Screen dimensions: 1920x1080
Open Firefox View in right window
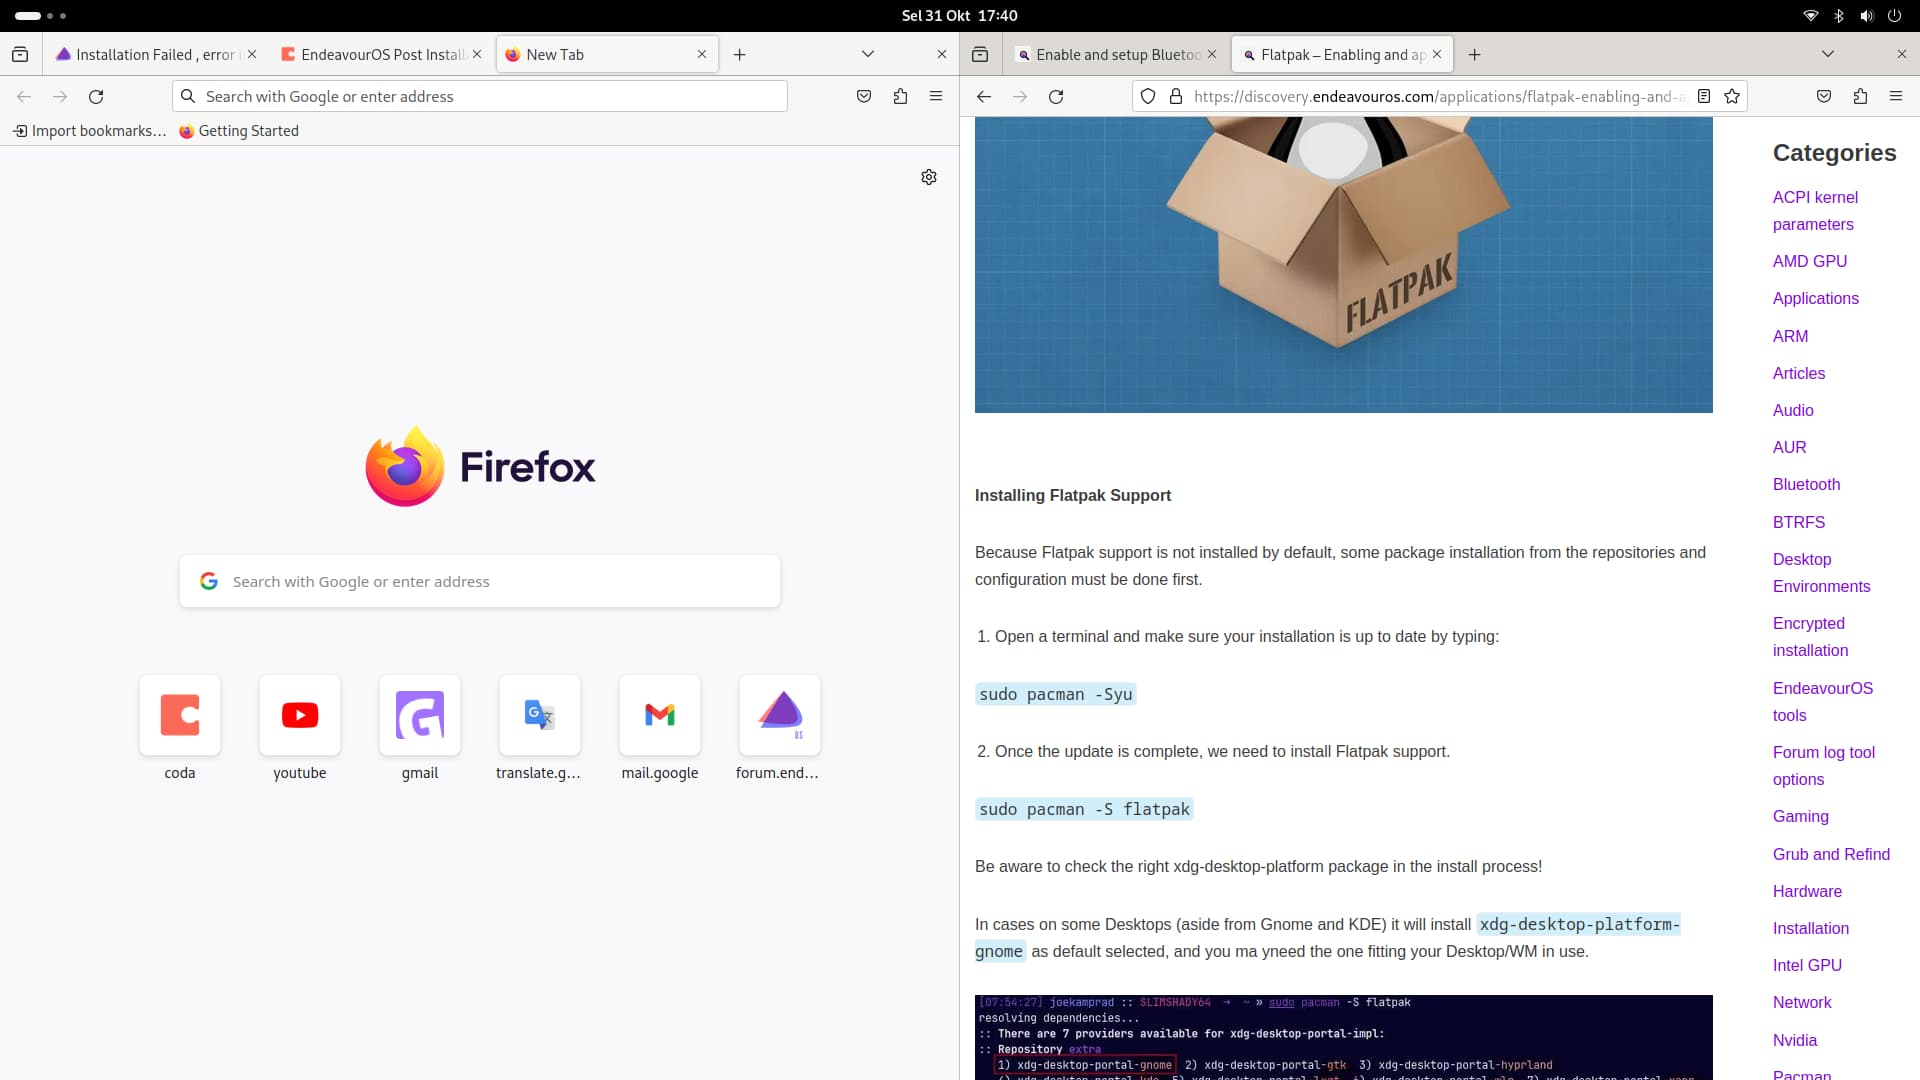[980, 54]
